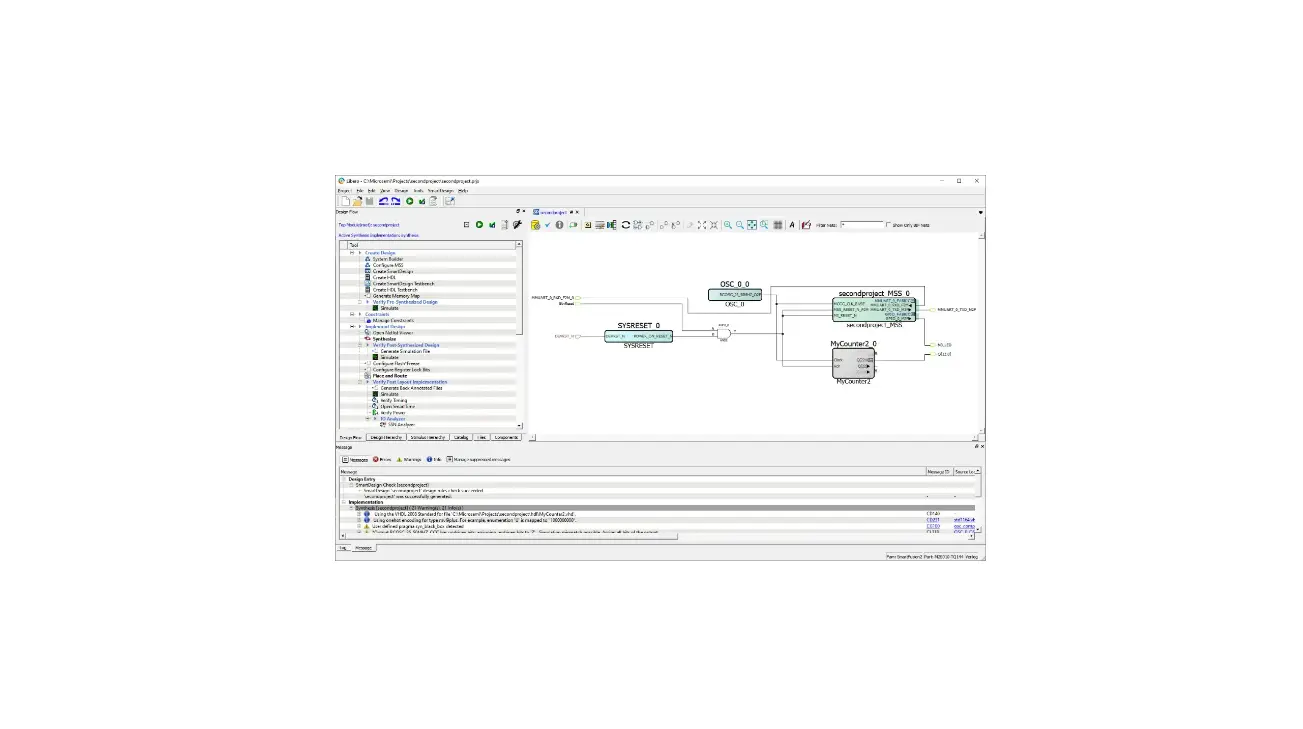Click the Save project icon in main toolbar

point(369,201)
